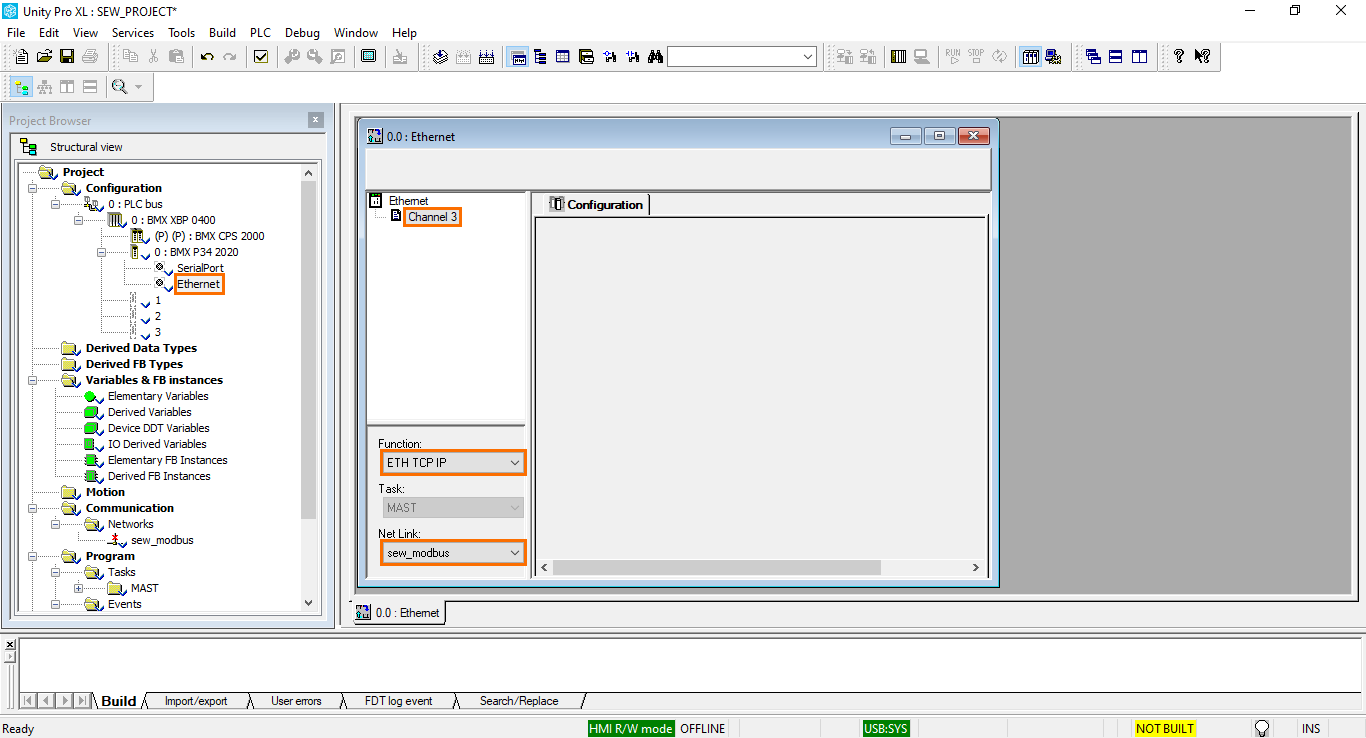Select sew_modbus under Networks
This screenshot has width=1366, height=738.
(x=162, y=540)
